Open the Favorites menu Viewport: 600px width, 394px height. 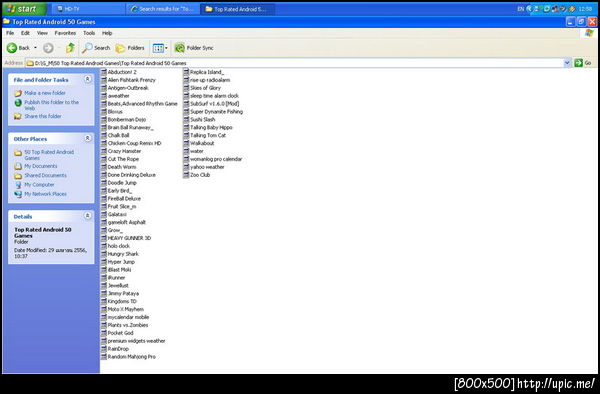65,33
